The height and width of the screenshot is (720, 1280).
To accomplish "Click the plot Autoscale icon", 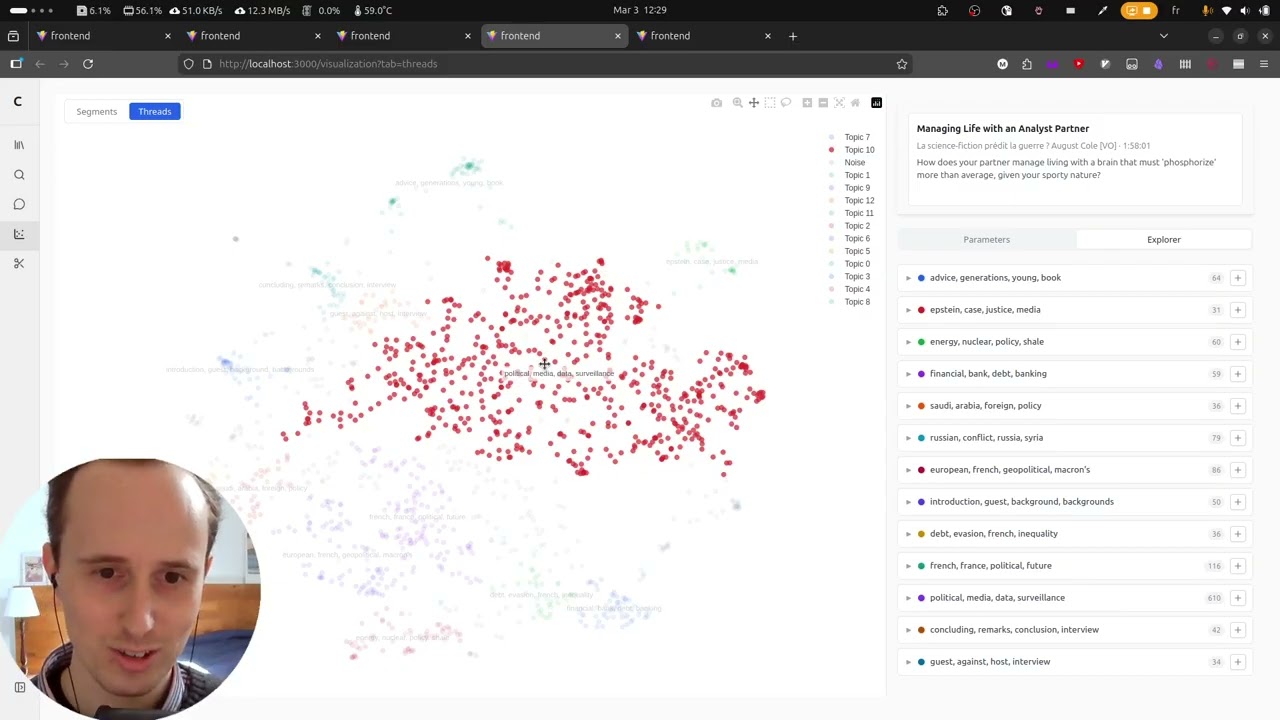I will [839, 103].
